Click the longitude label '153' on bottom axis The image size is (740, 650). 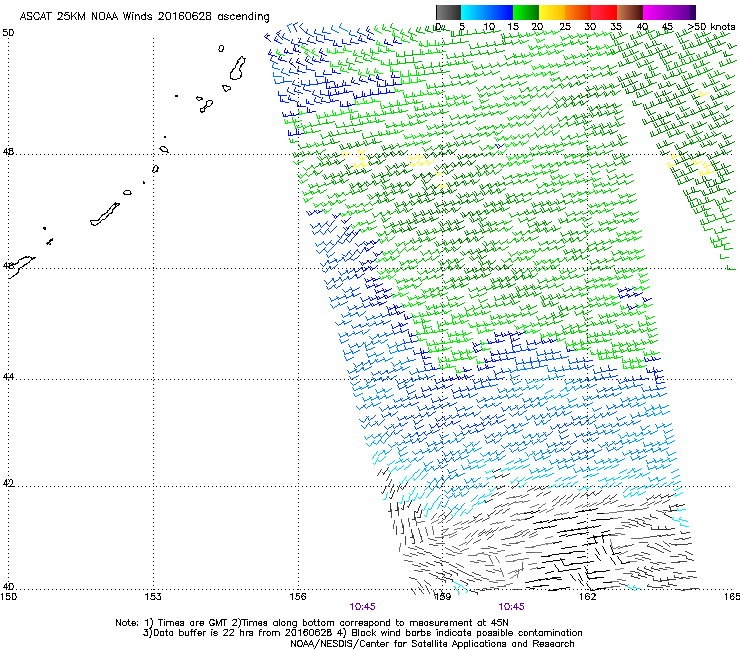click(x=153, y=597)
